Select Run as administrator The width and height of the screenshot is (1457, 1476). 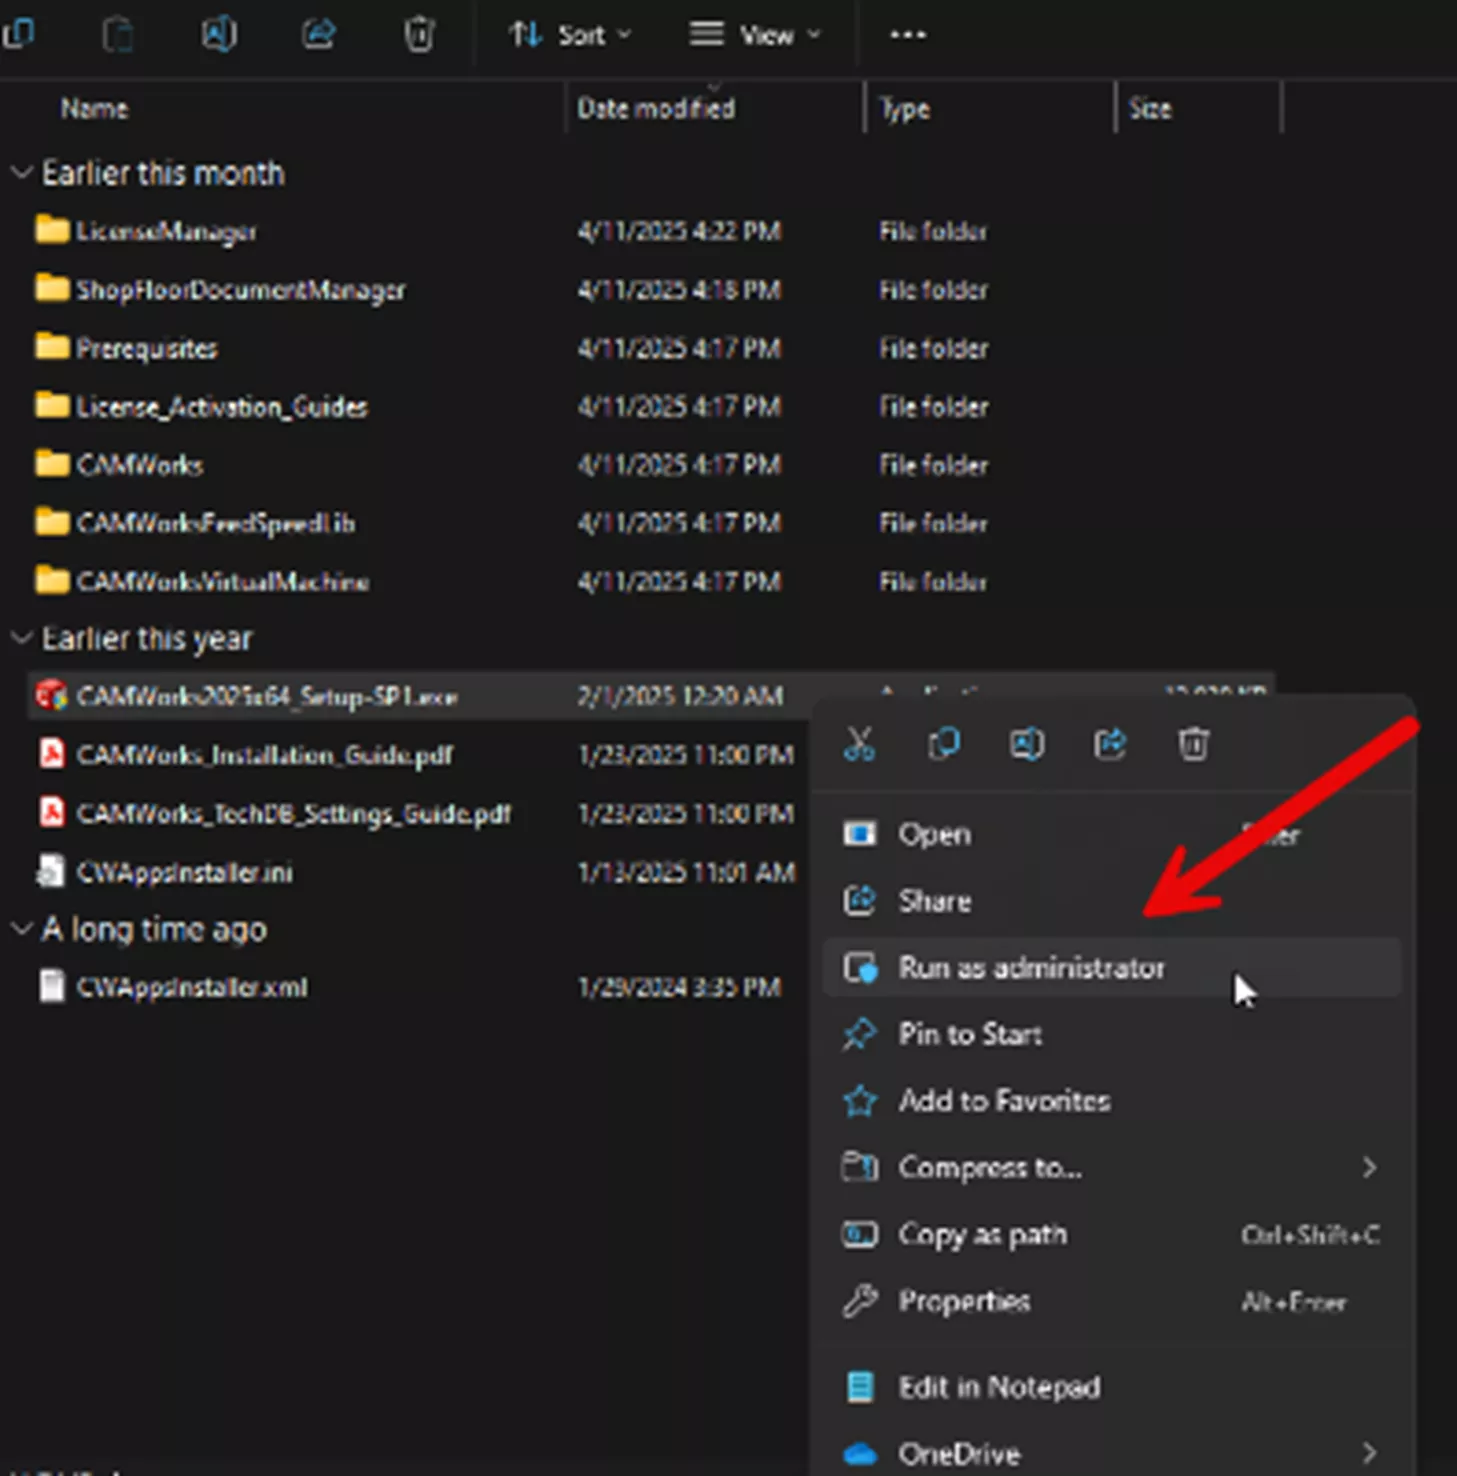tap(1111, 968)
